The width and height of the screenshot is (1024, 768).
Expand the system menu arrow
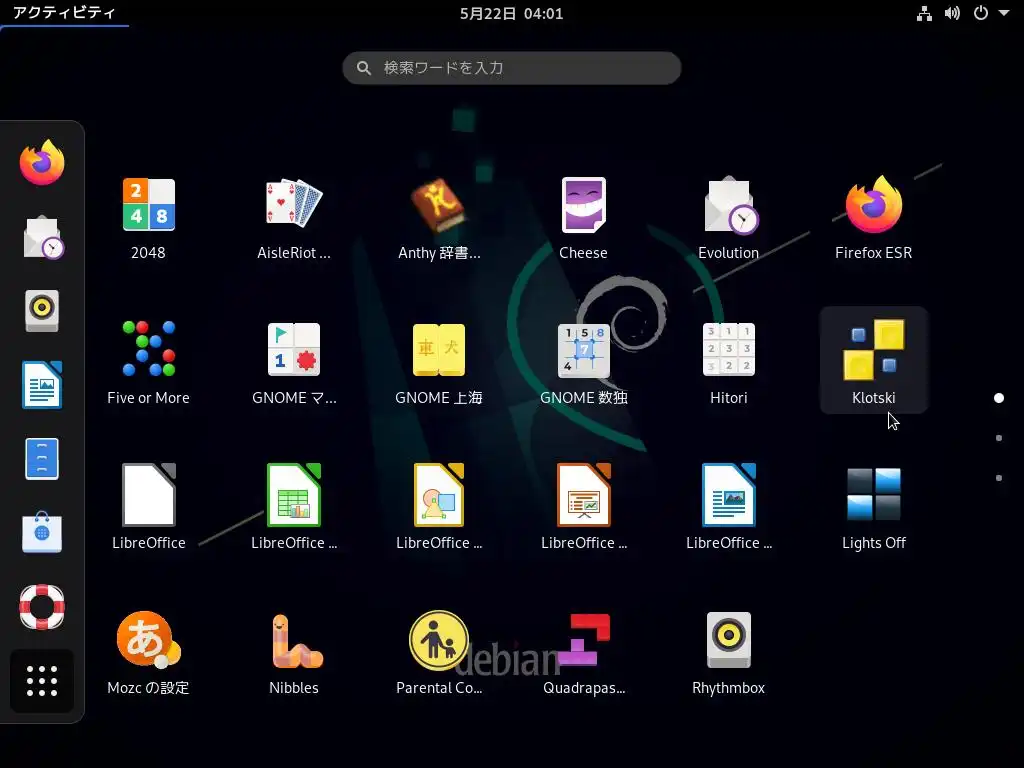(x=1004, y=13)
